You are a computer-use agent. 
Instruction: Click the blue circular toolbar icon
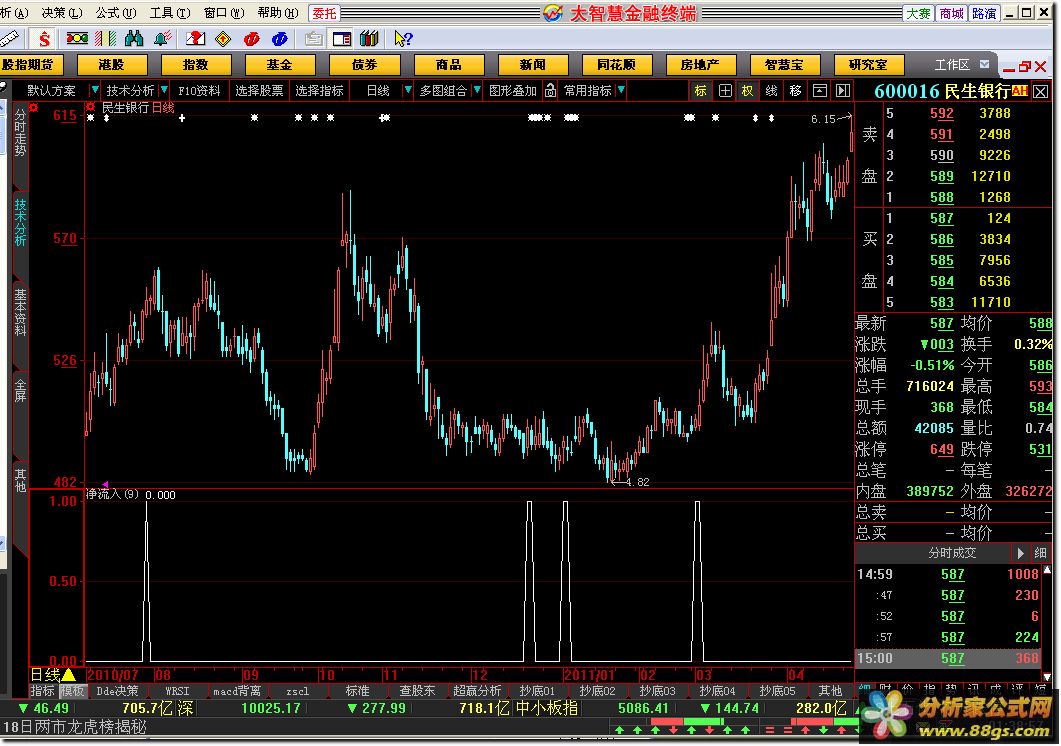pyautogui.click(x=279, y=39)
